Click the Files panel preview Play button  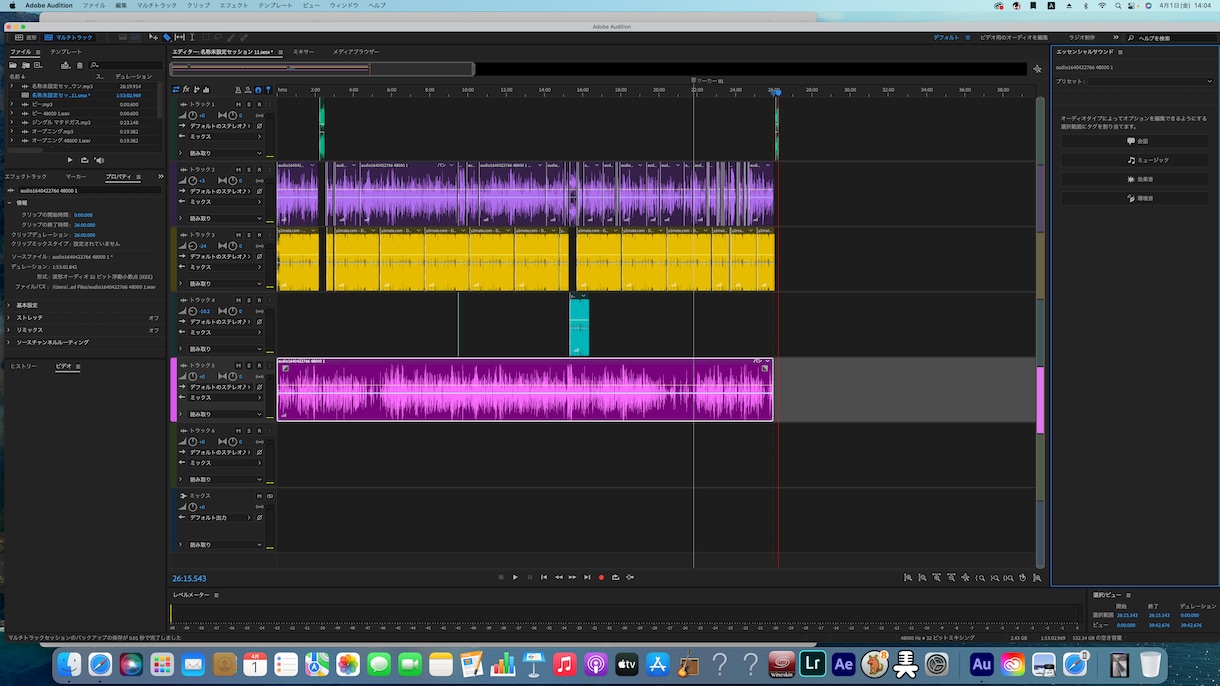(x=70, y=160)
